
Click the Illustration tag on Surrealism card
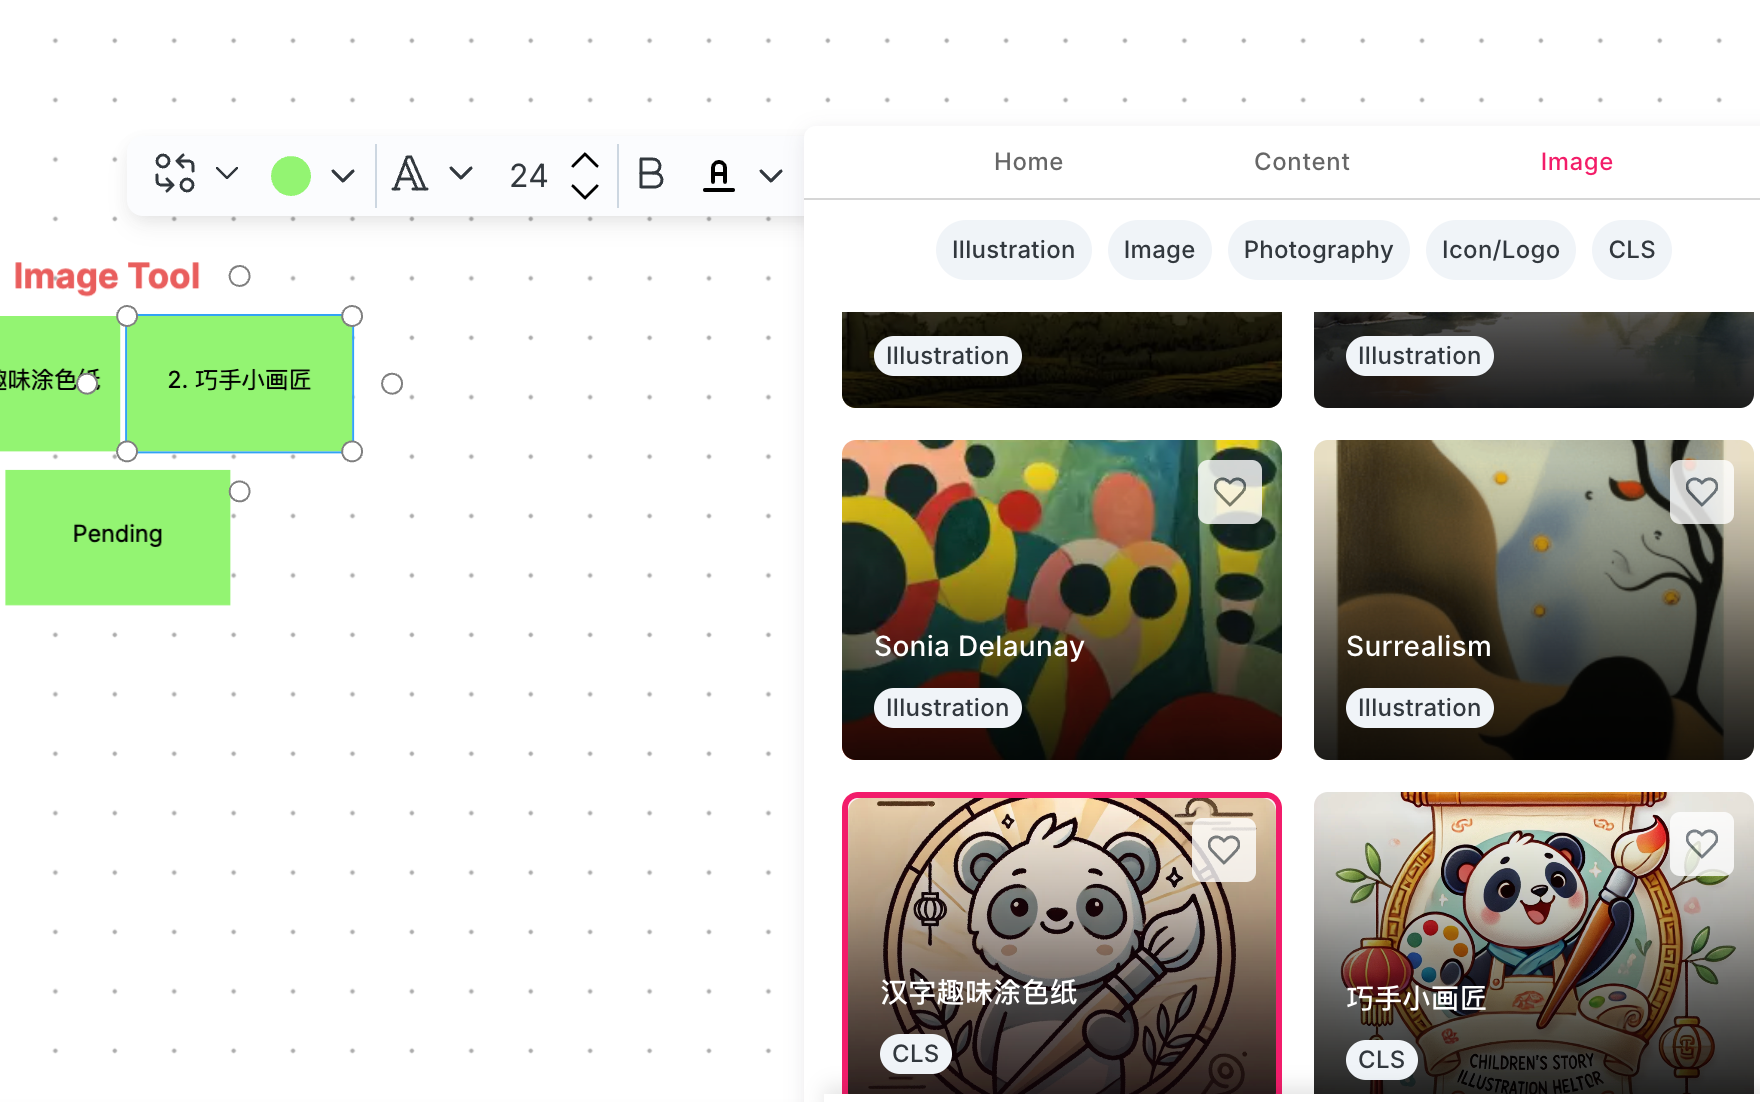point(1419,708)
